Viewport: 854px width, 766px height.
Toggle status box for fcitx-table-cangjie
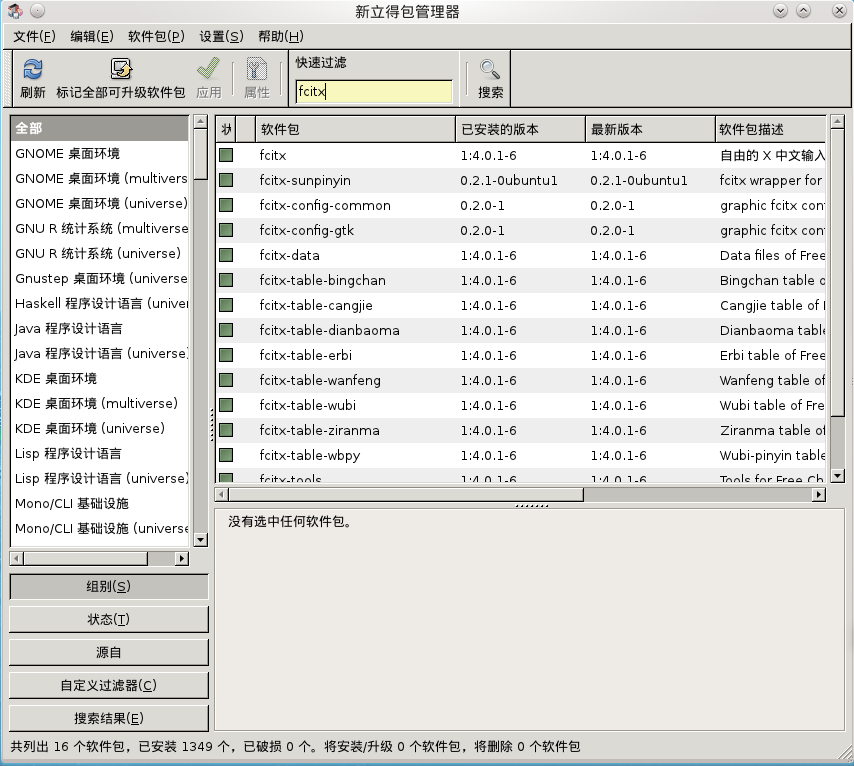pyautogui.click(x=226, y=305)
